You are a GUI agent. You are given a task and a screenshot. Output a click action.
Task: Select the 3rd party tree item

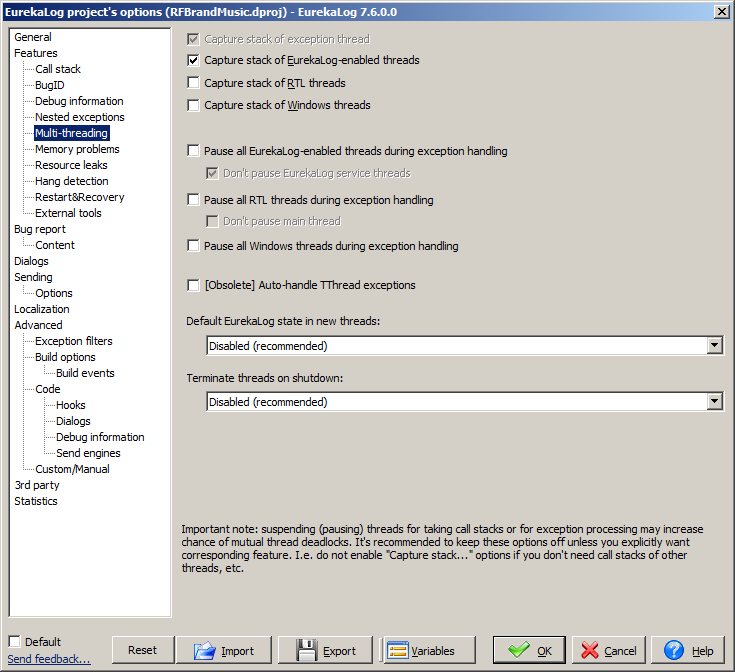coord(37,485)
